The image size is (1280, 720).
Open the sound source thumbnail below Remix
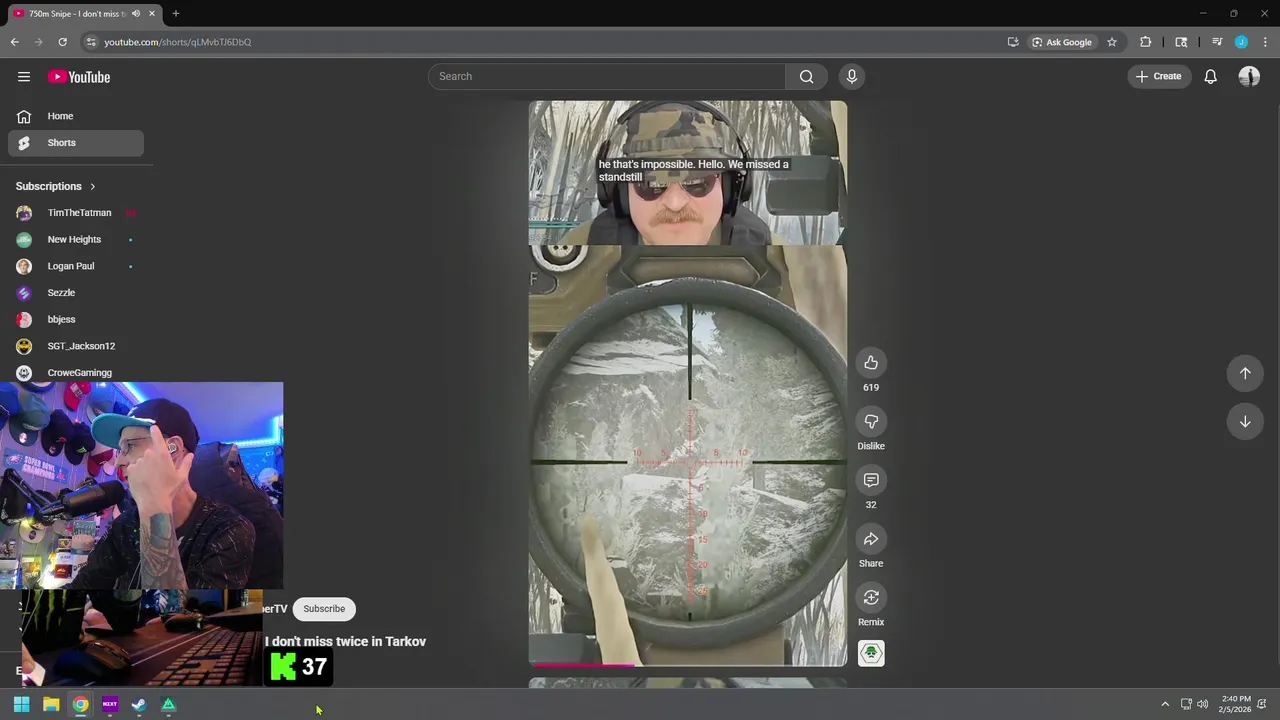[871, 654]
